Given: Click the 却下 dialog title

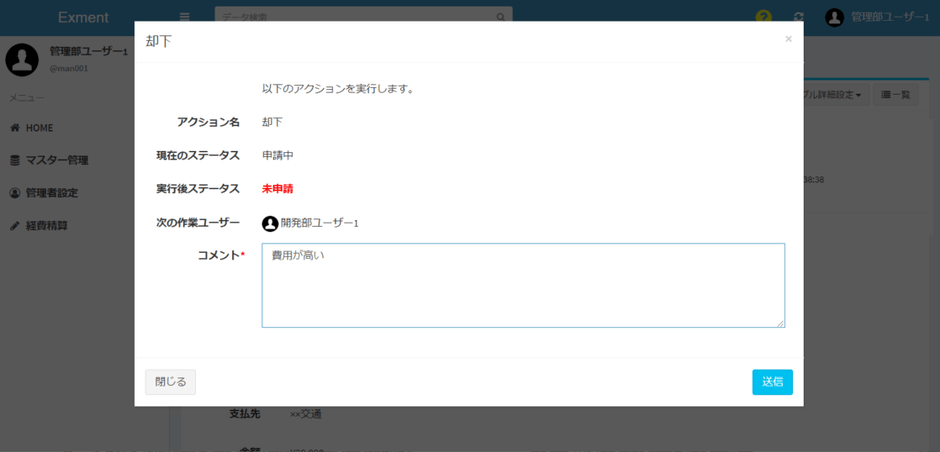Looking at the screenshot, I should pos(158,41).
